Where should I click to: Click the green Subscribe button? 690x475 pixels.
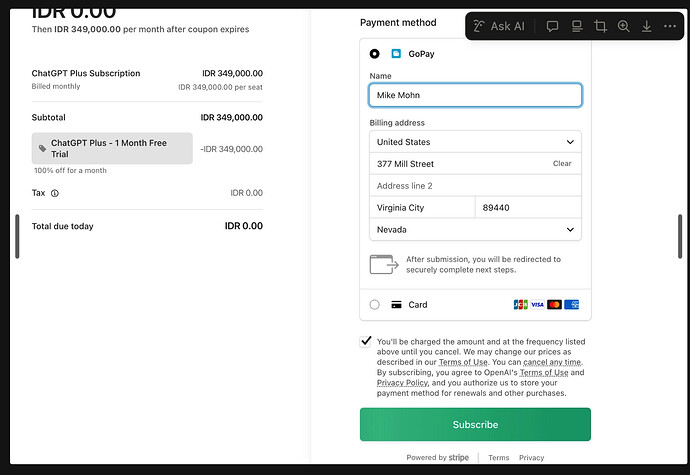(x=475, y=424)
